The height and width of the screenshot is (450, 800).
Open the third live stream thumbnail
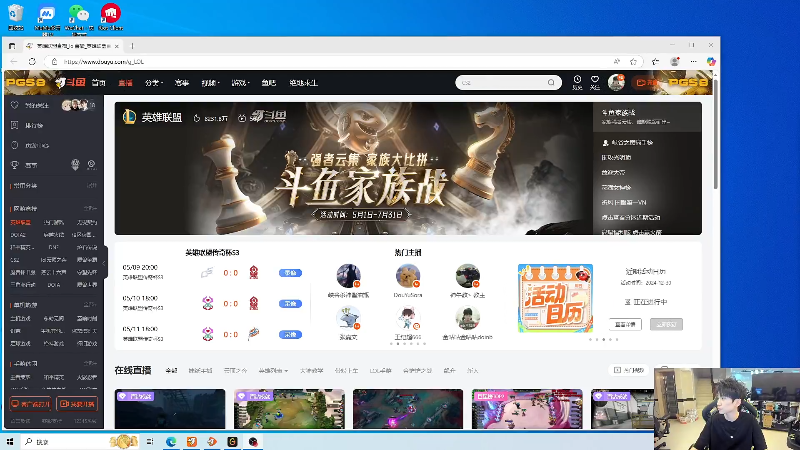(x=408, y=409)
